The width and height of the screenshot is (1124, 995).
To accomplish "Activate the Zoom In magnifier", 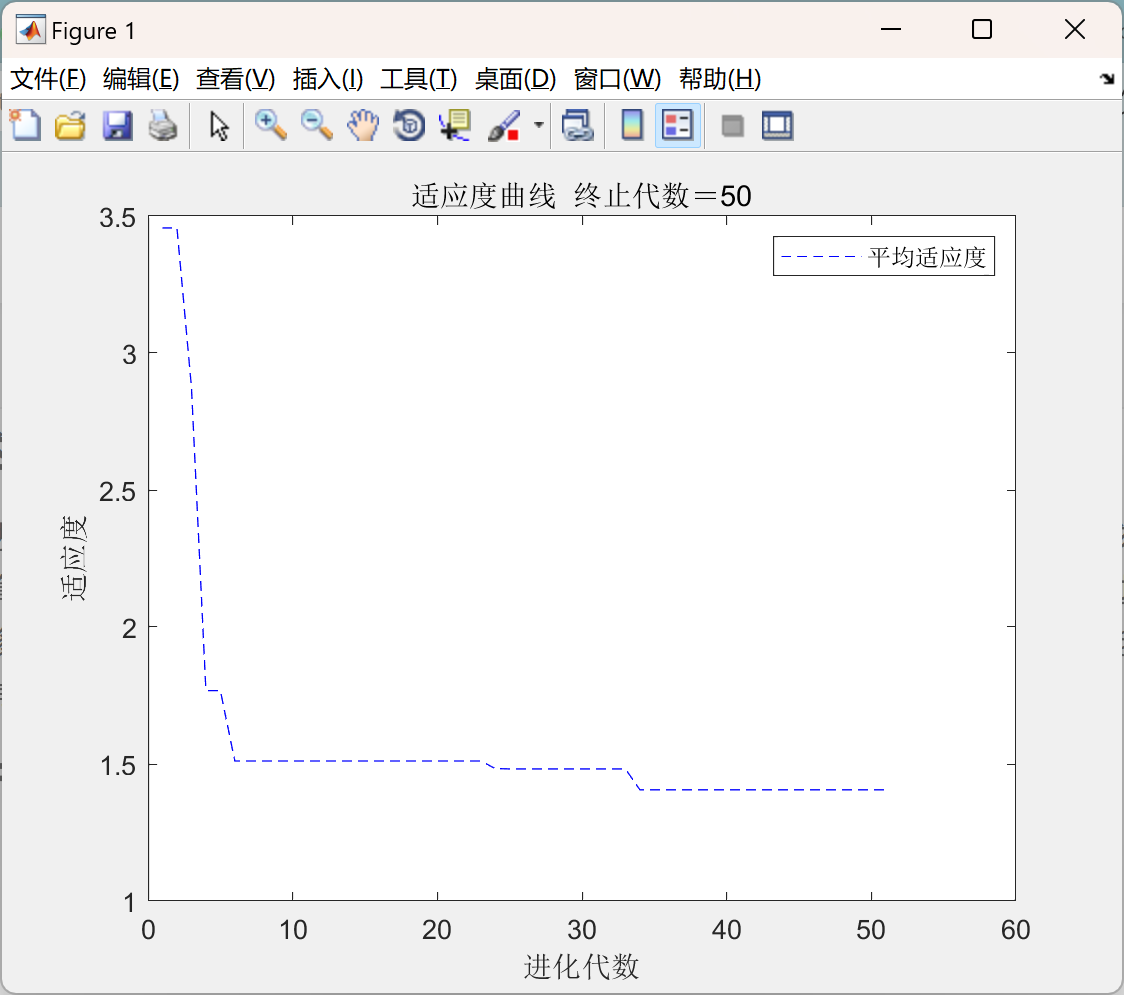I will coord(271,125).
